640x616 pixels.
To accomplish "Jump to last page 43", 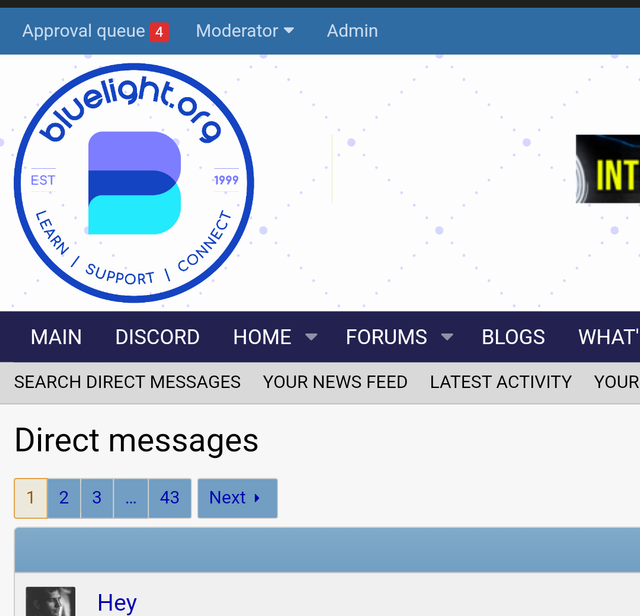I will coord(170,498).
